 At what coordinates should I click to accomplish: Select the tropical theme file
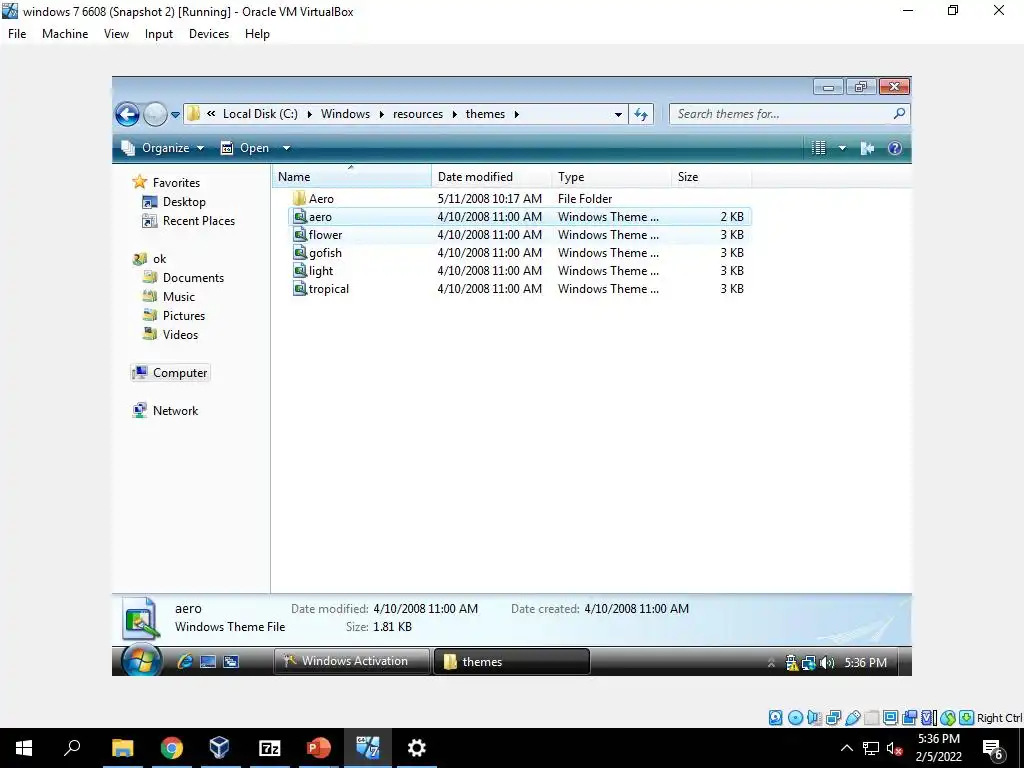tap(519, 289)
